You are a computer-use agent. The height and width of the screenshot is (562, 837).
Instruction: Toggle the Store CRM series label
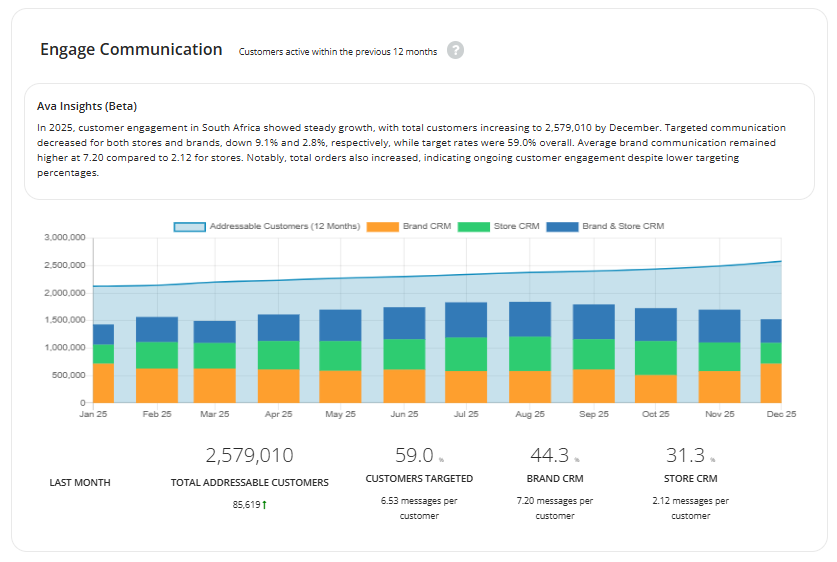point(516,226)
